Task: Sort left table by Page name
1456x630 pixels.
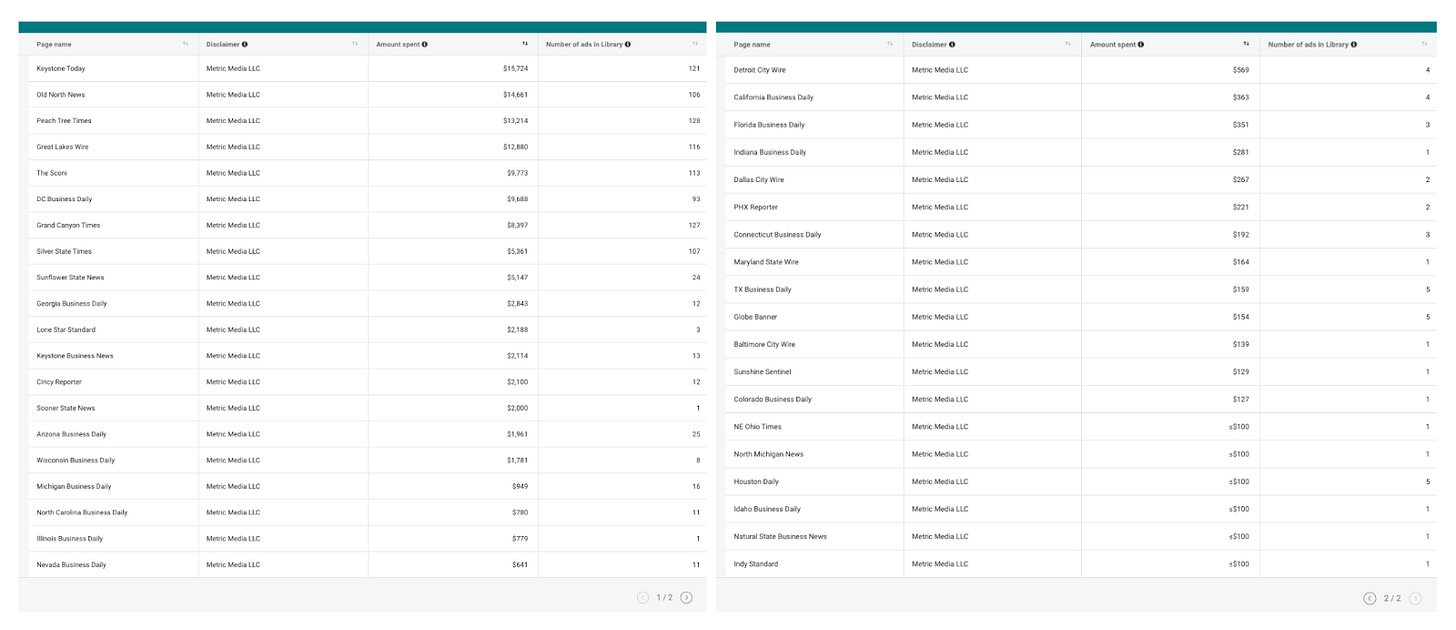Action: (x=185, y=44)
